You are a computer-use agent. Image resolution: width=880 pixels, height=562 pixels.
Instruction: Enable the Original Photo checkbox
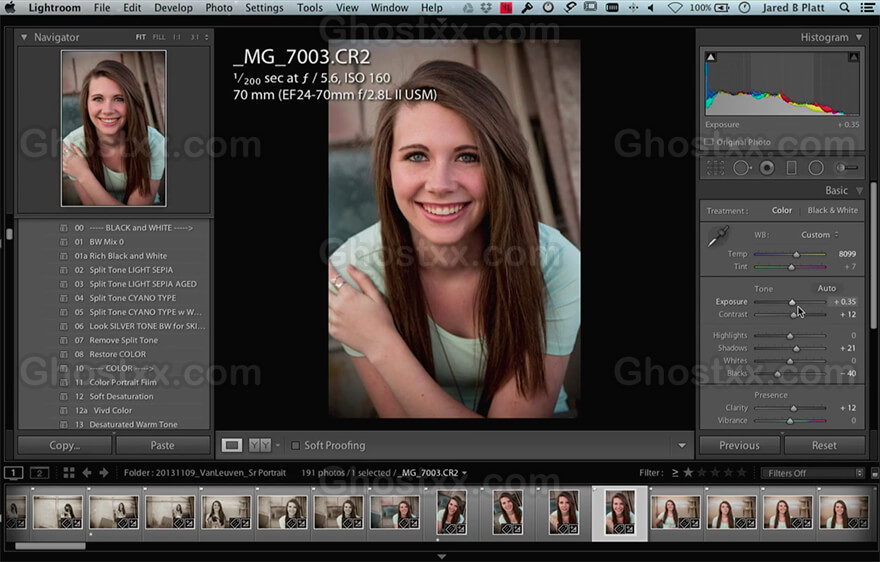tap(709, 142)
